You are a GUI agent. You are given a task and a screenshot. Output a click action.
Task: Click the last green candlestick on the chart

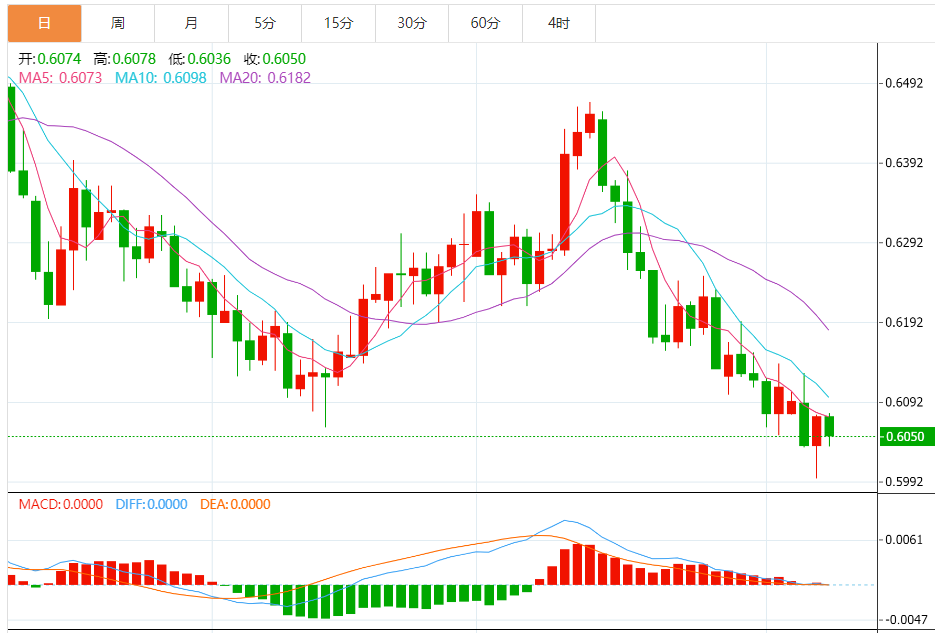[829, 426]
